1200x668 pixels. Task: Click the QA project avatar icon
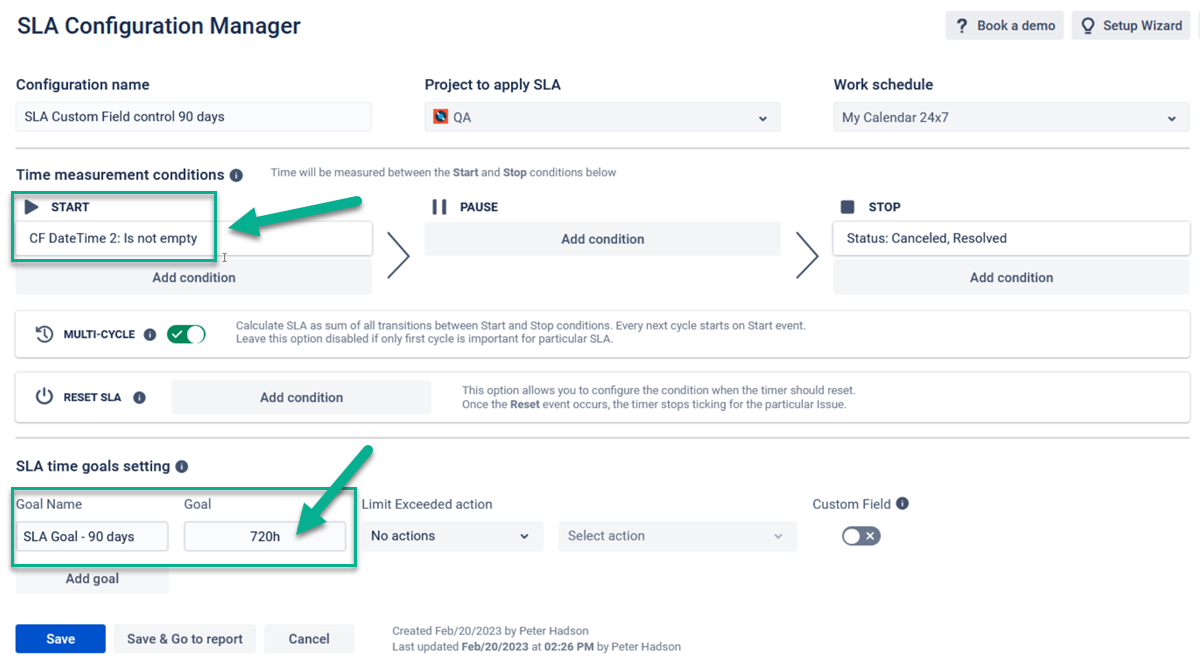point(441,116)
